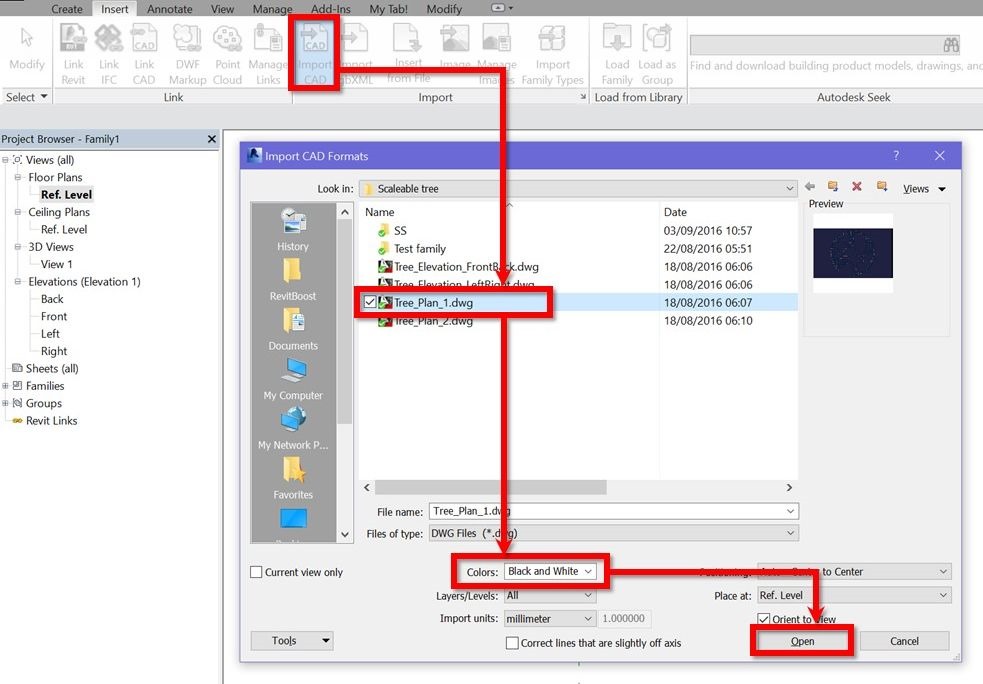The width and height of the screenshot is (983, 684).
Task: Click the Import Family Types icon
Action: [552, 54]
